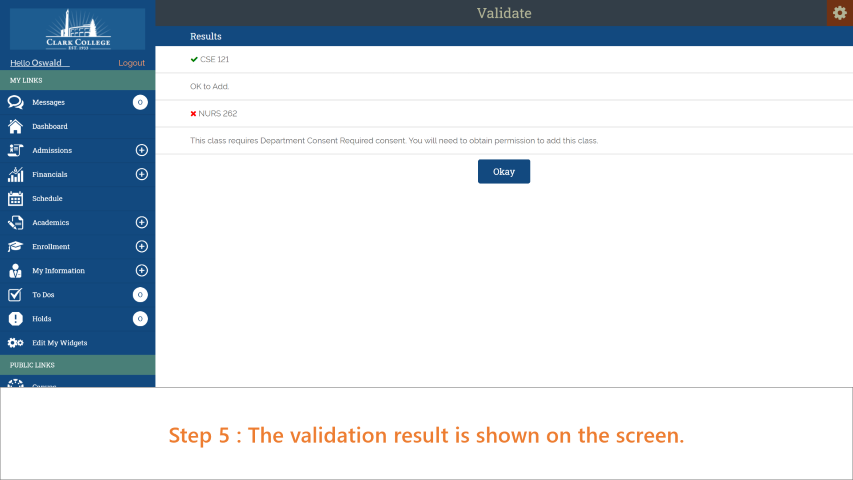The image size is (853, 480).
Task: Open settings gear in top-right corner
Action: pyautogui.click(x=839, y=12)
